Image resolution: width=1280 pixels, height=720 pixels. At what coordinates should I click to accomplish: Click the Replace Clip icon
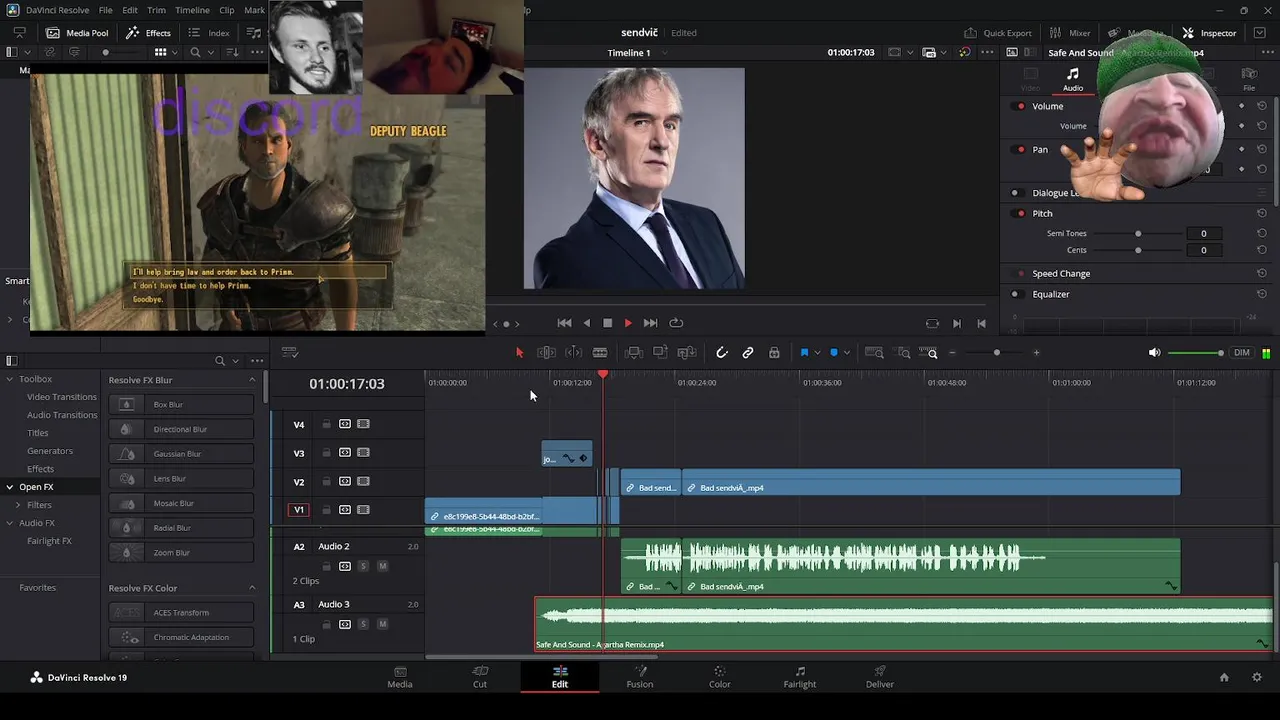tap(687, 353)
